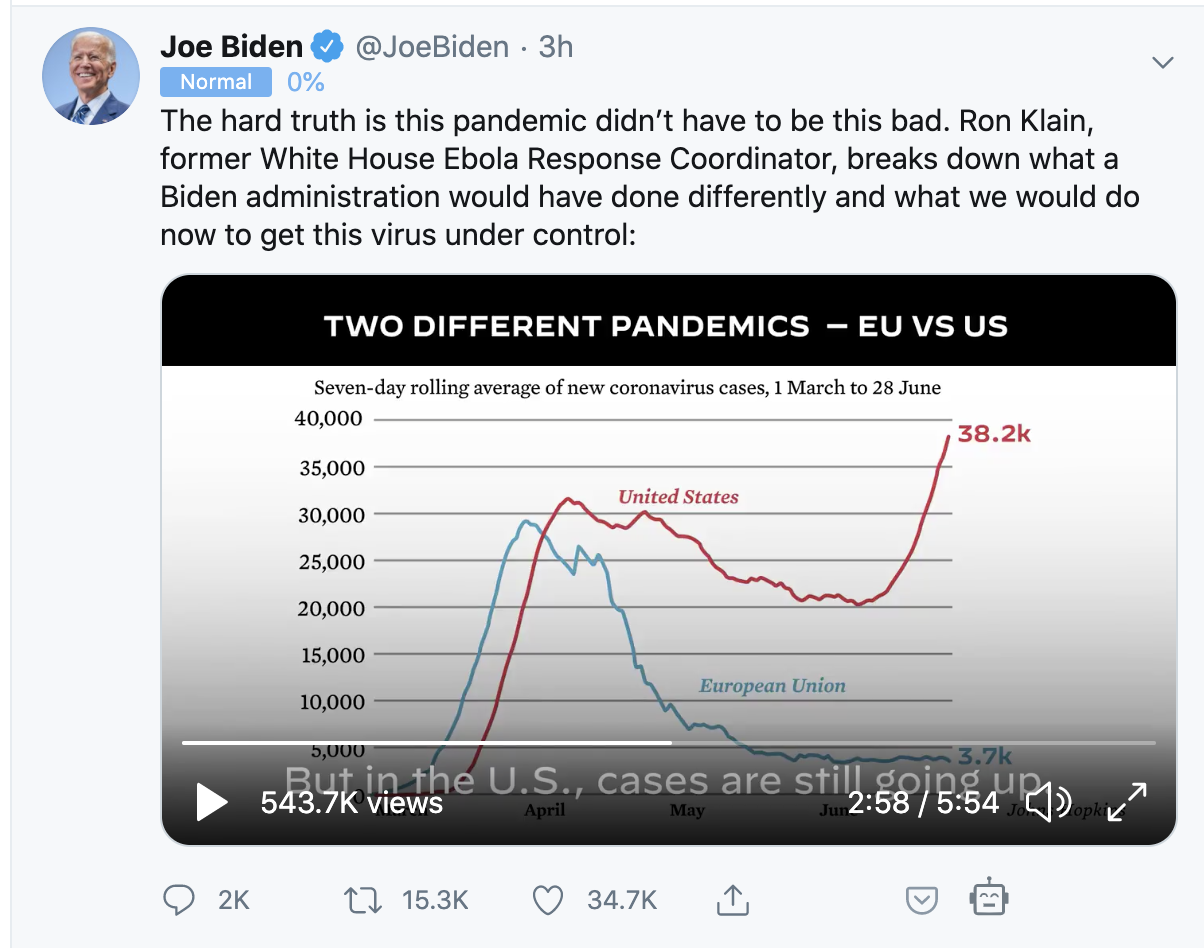1204x948 pixels.
Task: Click the 0% score indicator
Action: point(305,82)
